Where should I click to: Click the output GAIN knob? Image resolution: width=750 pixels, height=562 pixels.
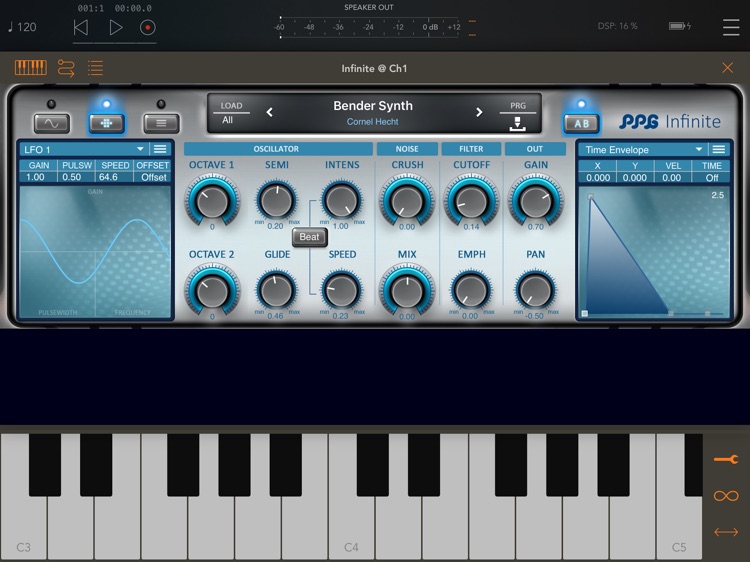click(536, 201)
